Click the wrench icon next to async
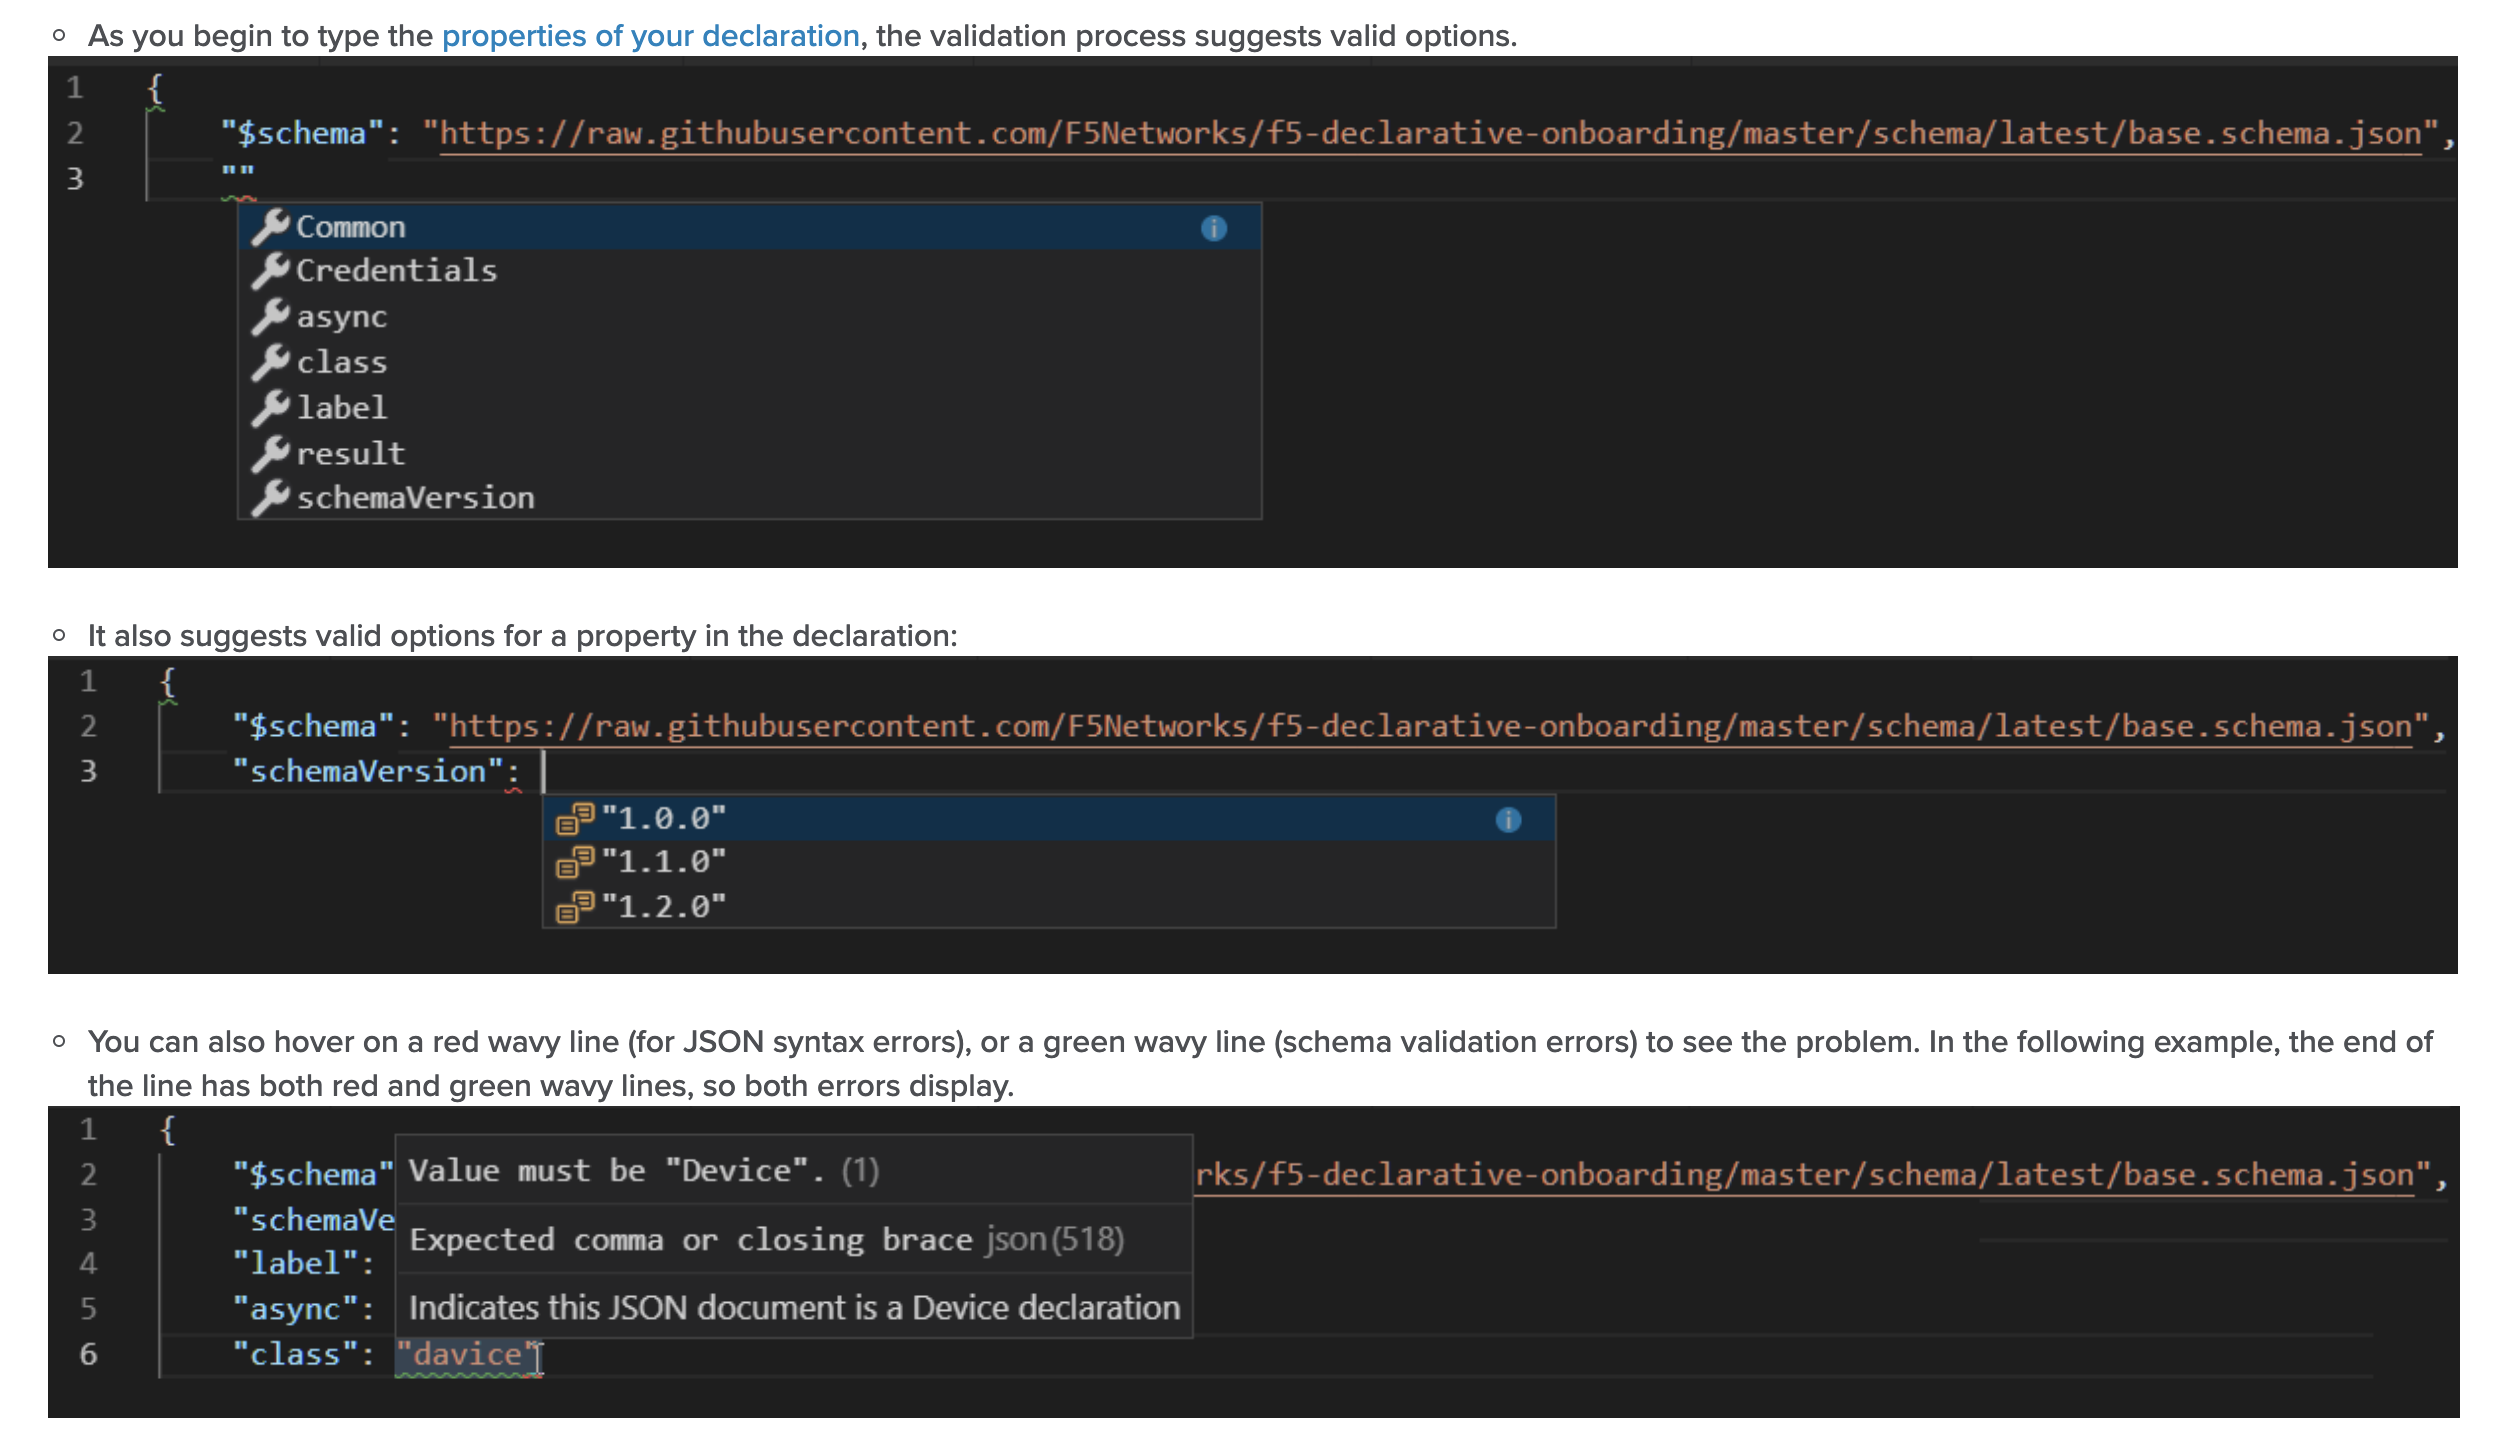The width and height of the screenshot is (2504, 1434). point(270,316)
